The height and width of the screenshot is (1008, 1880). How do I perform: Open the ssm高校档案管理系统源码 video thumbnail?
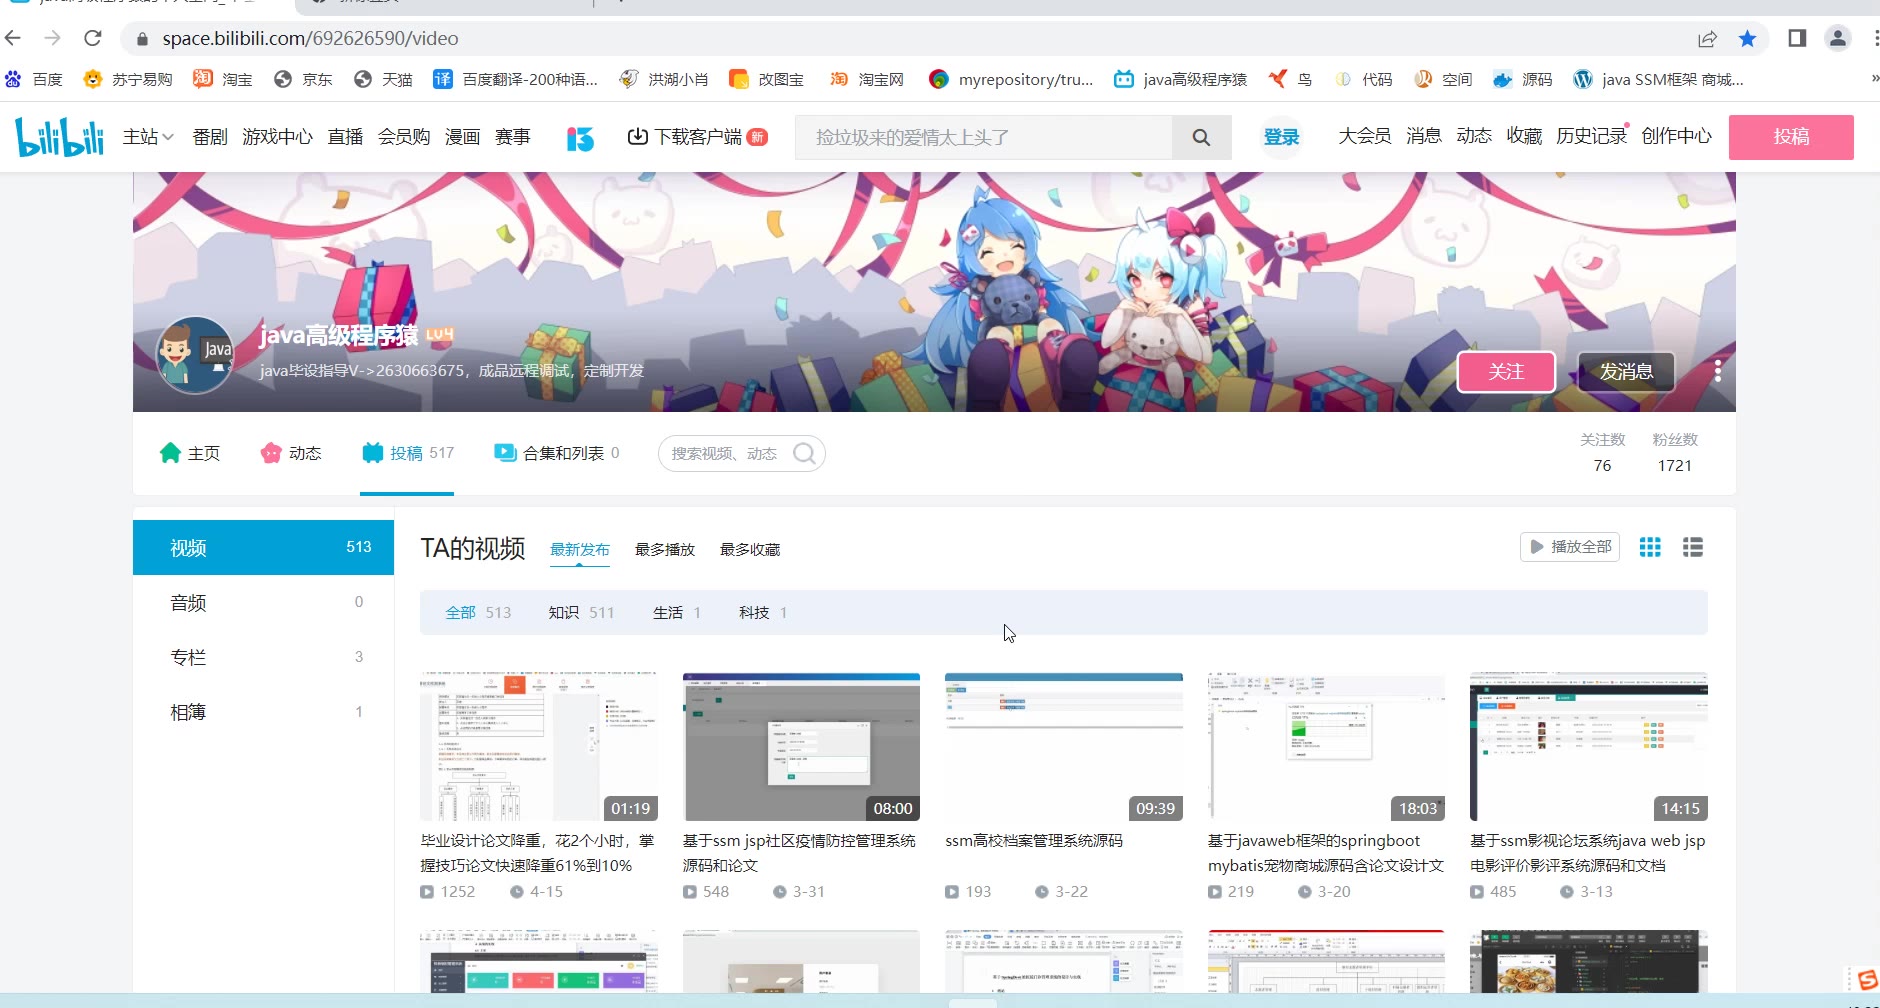1064,747
